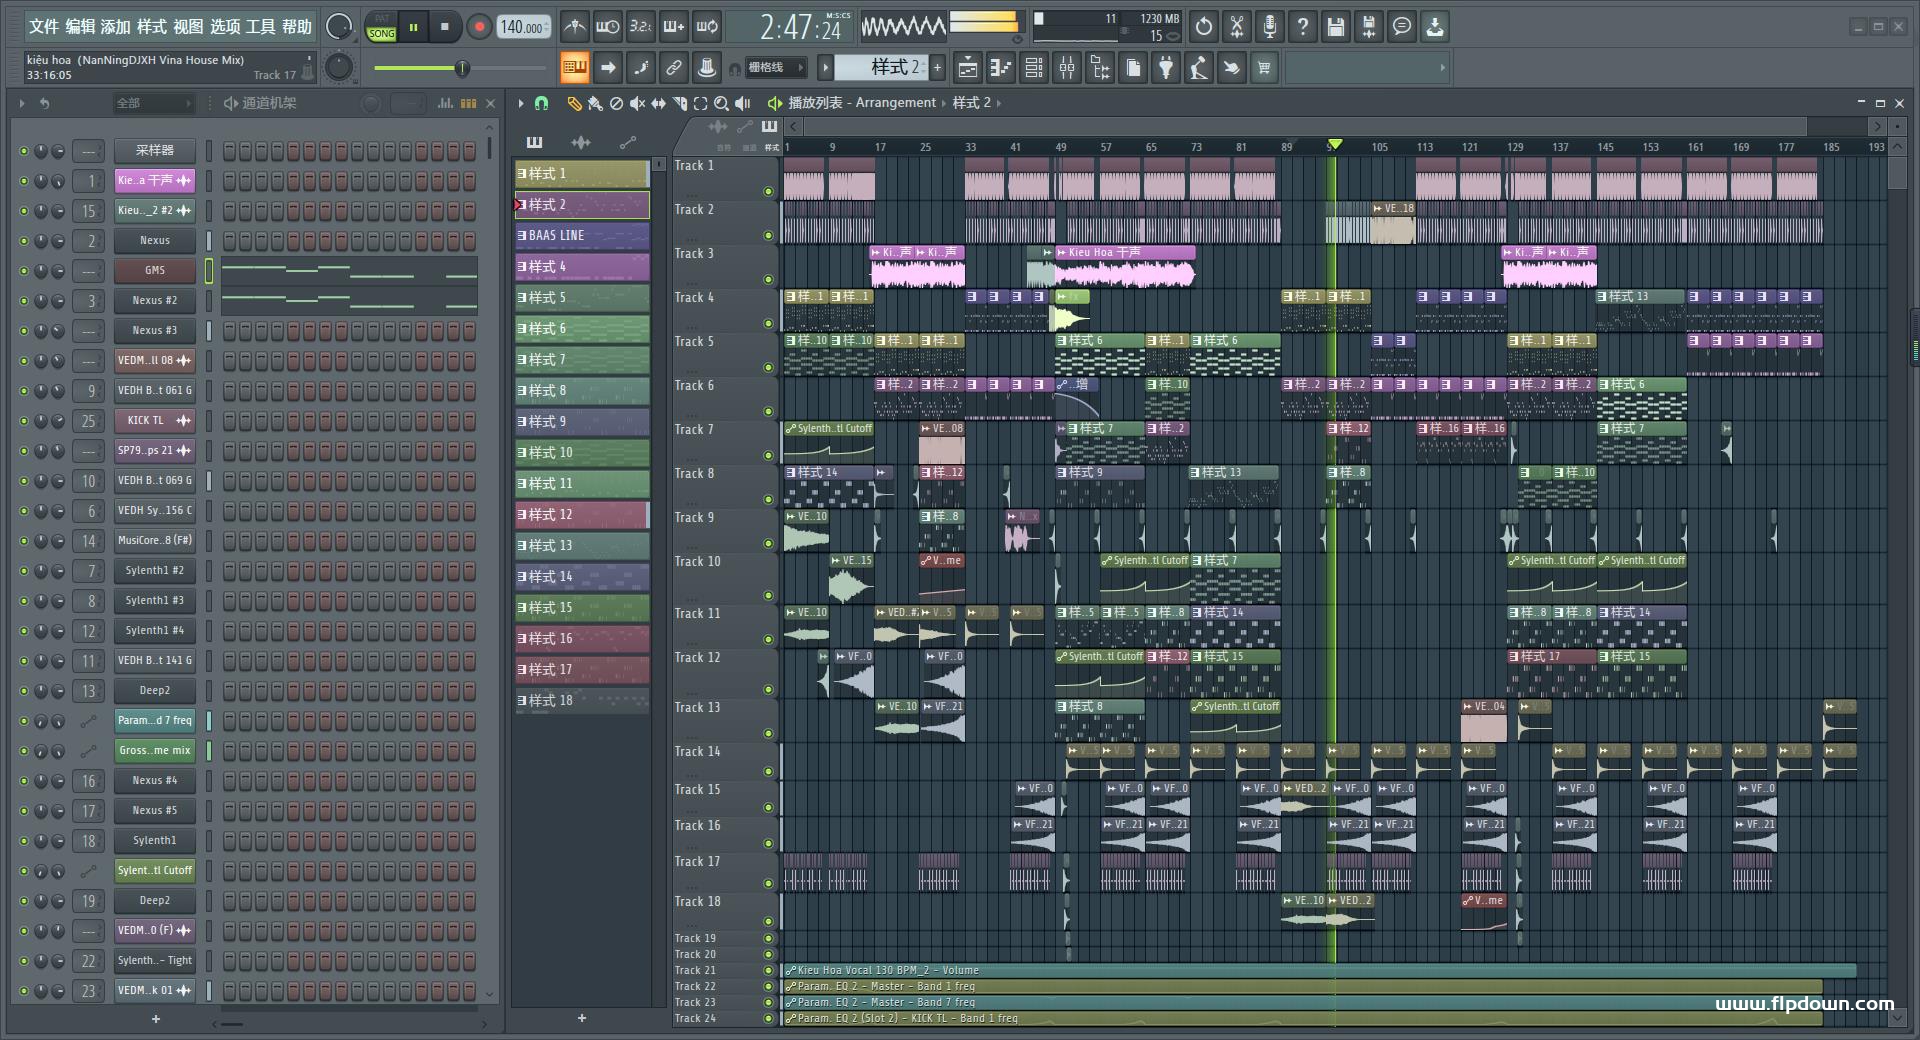Open the browser icon
The height and width of the screenshot is (1040, 1920).
point(1100,68)
